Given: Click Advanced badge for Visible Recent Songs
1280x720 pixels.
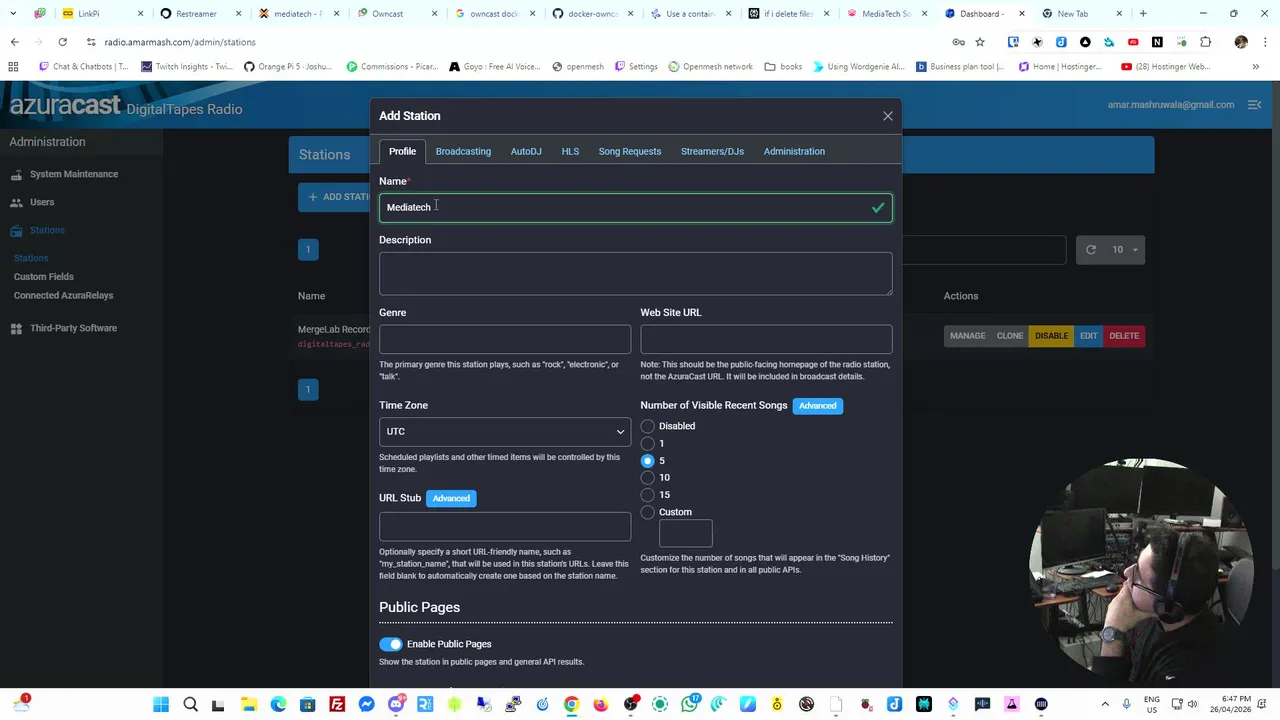Looking at the screenshot, I should coord(817,405).
